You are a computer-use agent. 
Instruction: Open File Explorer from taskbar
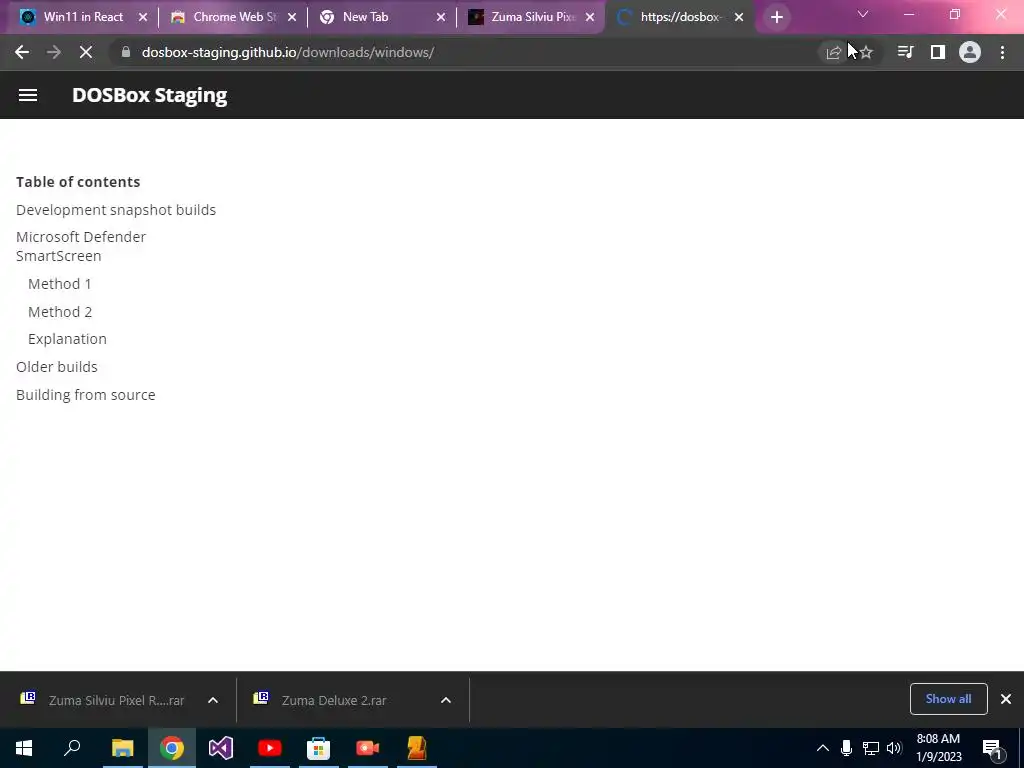pyautogui.click(x=122, y=748)
